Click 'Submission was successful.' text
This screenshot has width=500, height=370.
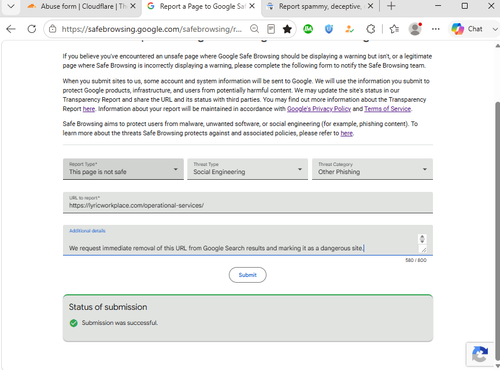[120, 323]
